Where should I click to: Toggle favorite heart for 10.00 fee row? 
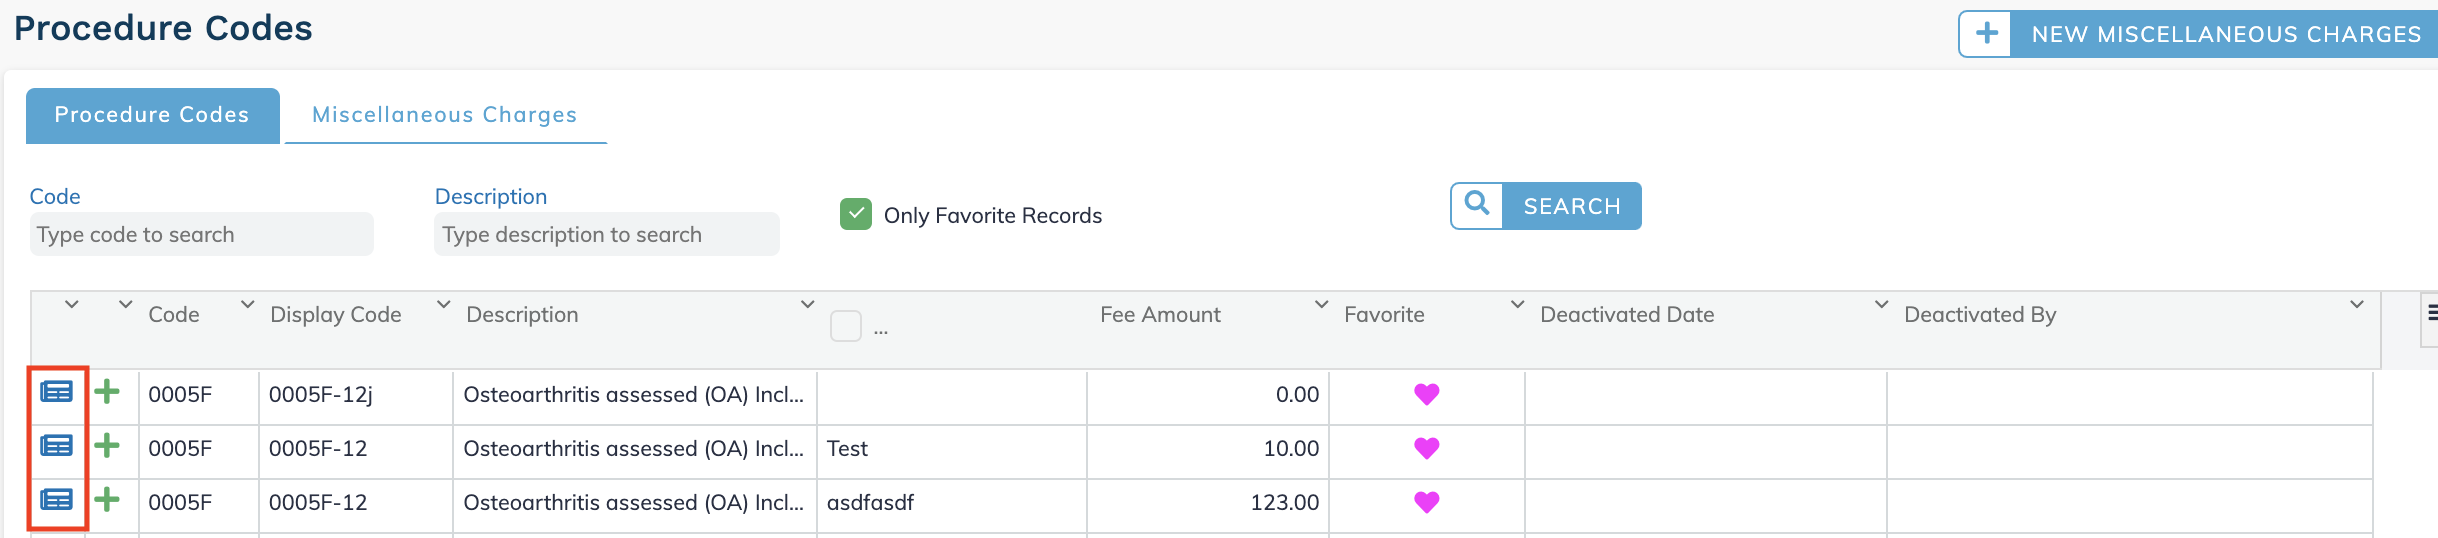(x=1427, y=448)
